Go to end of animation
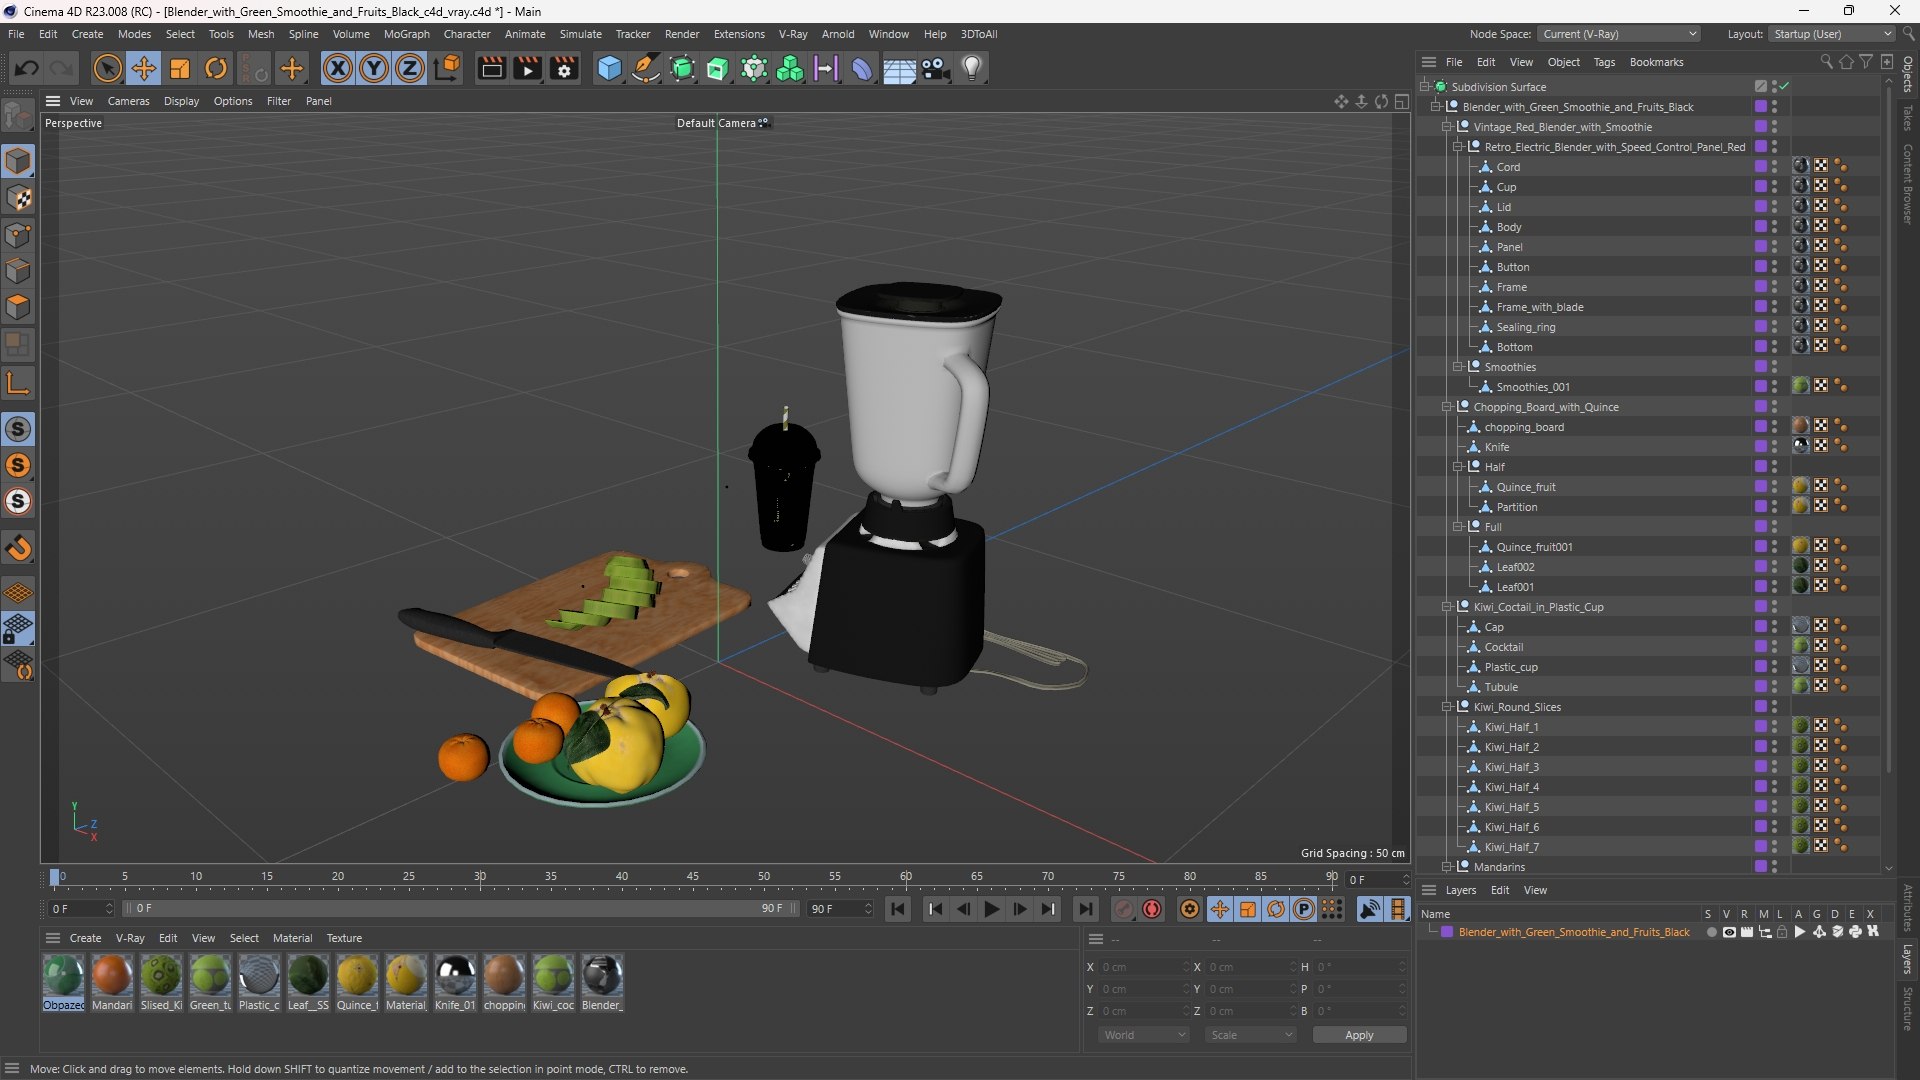The height and width of the screenshot is (1080, 1920). tap(1085, 909)
